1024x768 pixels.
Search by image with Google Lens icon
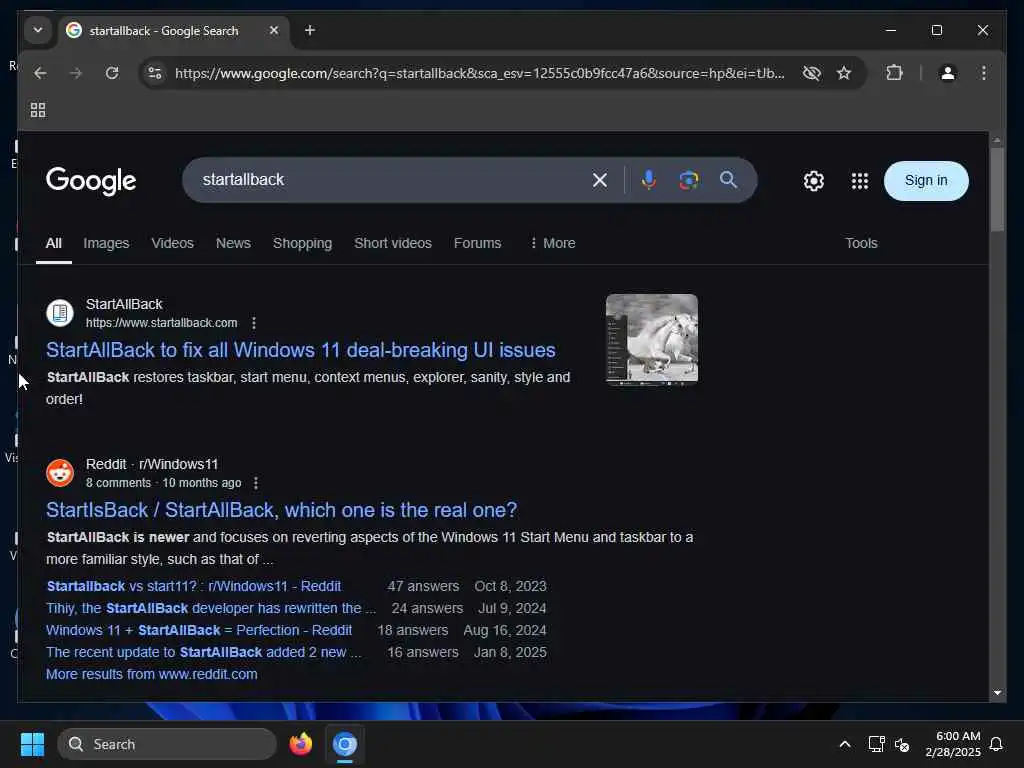688,180
